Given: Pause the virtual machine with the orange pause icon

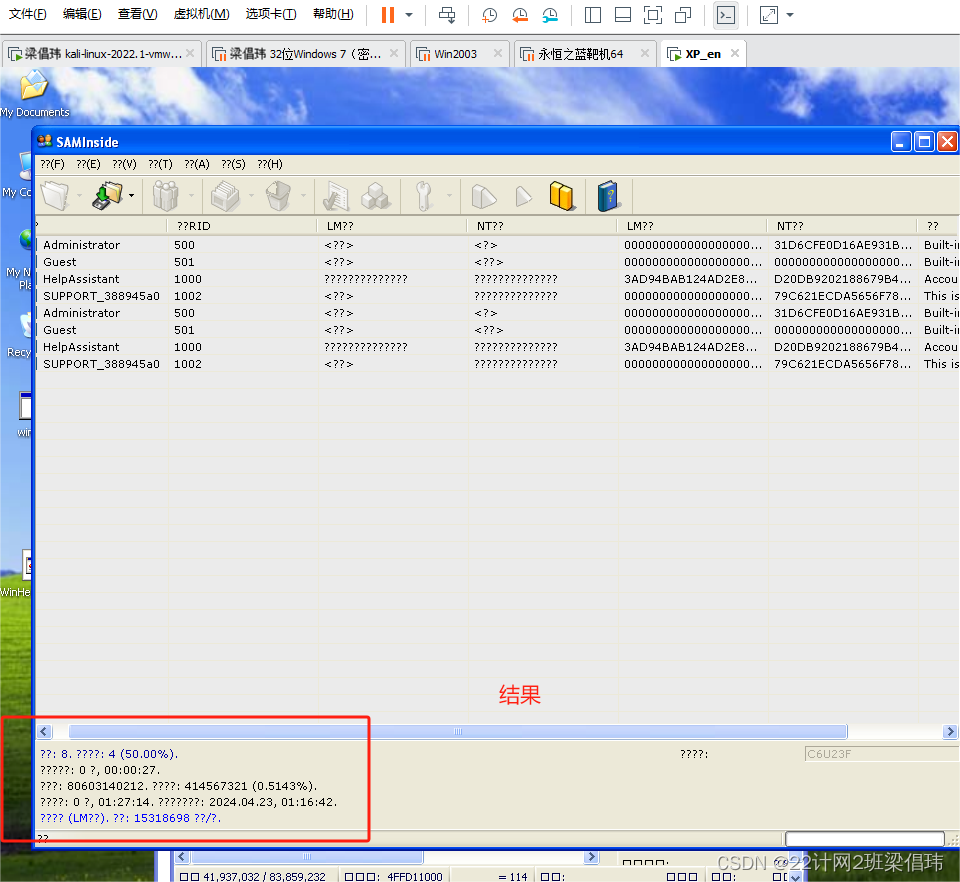Looking at the screenshot, I should point(388,15).
